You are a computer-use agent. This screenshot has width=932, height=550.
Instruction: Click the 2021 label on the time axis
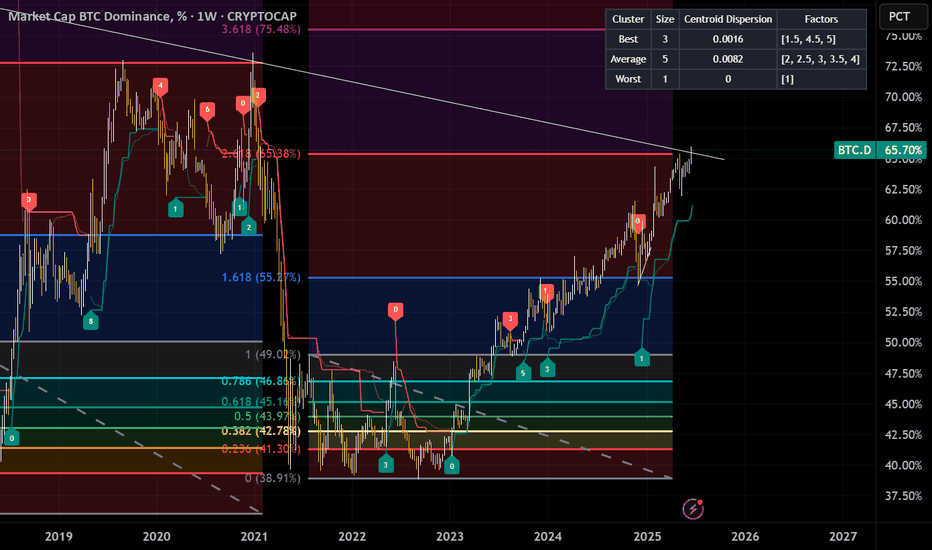click(x=254, y=536)
